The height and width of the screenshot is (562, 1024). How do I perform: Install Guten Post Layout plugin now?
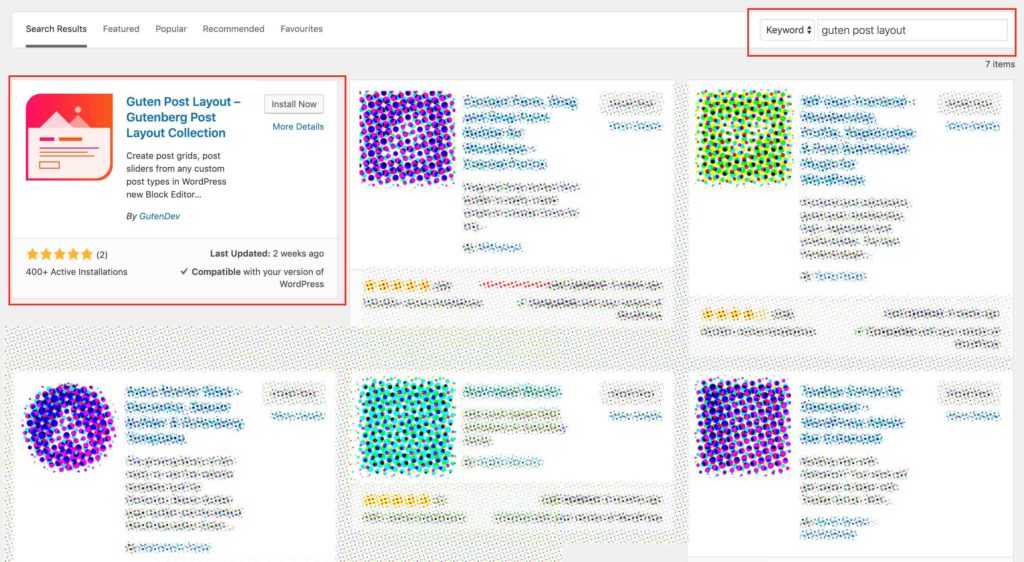pos(294,104)
